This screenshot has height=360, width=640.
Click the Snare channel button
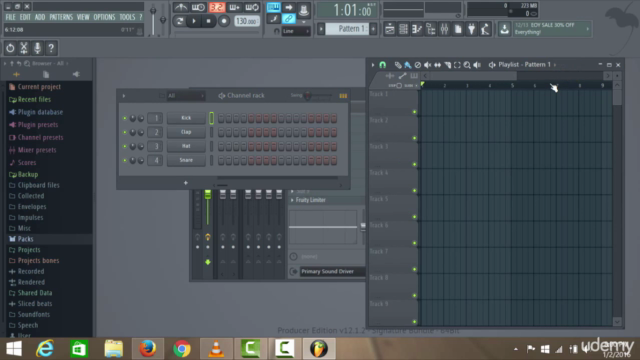click(186, 160)
